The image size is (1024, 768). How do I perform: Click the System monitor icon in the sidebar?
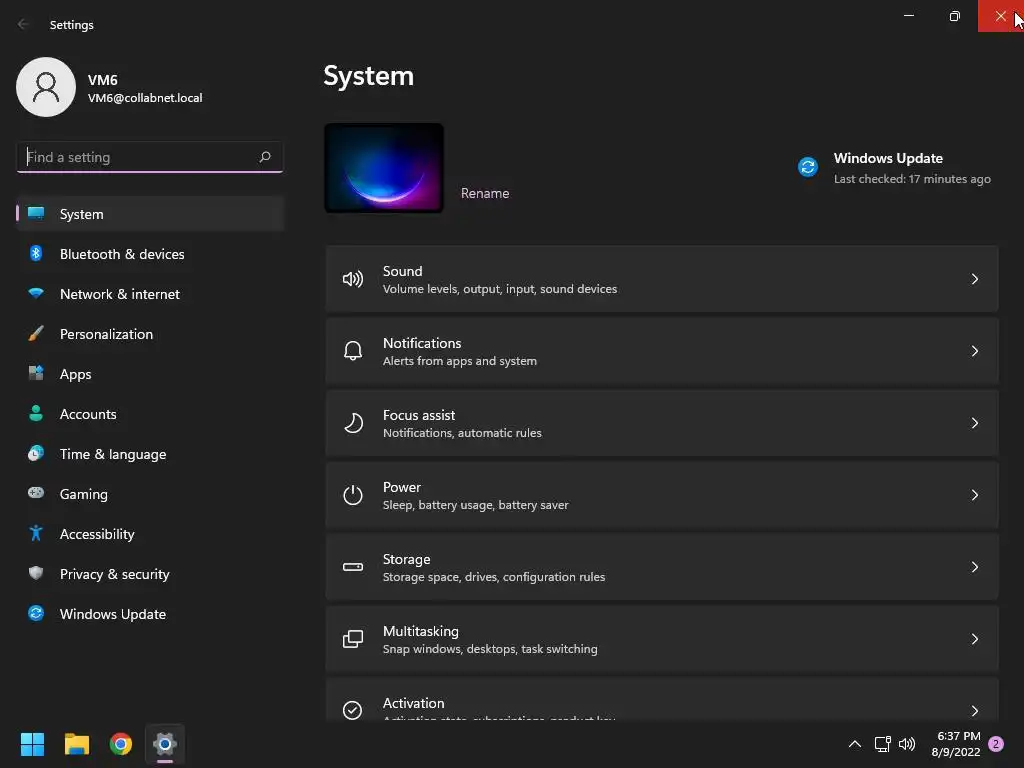[36, 214]
